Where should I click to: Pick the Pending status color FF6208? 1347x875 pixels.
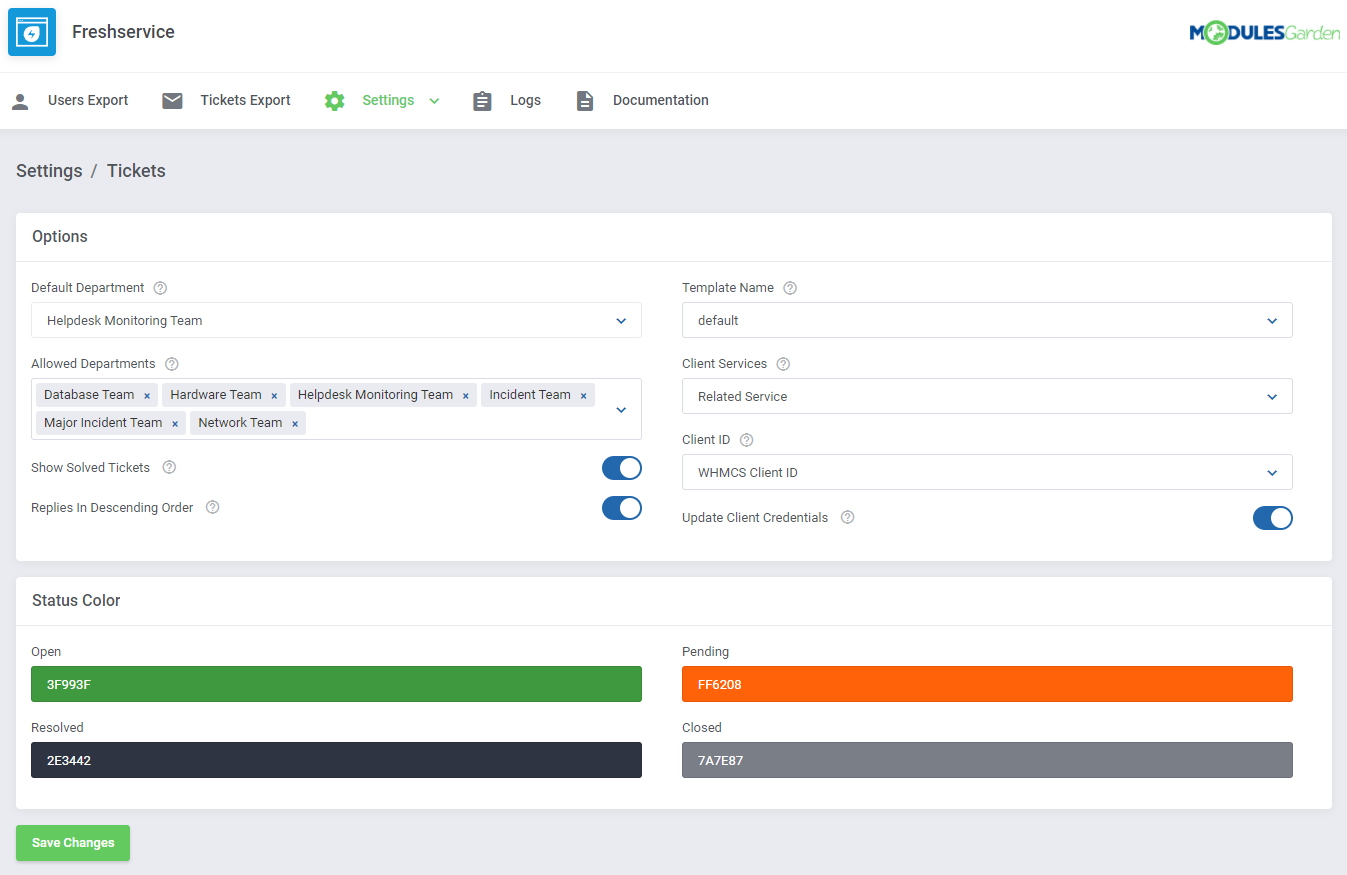[987, 684]
